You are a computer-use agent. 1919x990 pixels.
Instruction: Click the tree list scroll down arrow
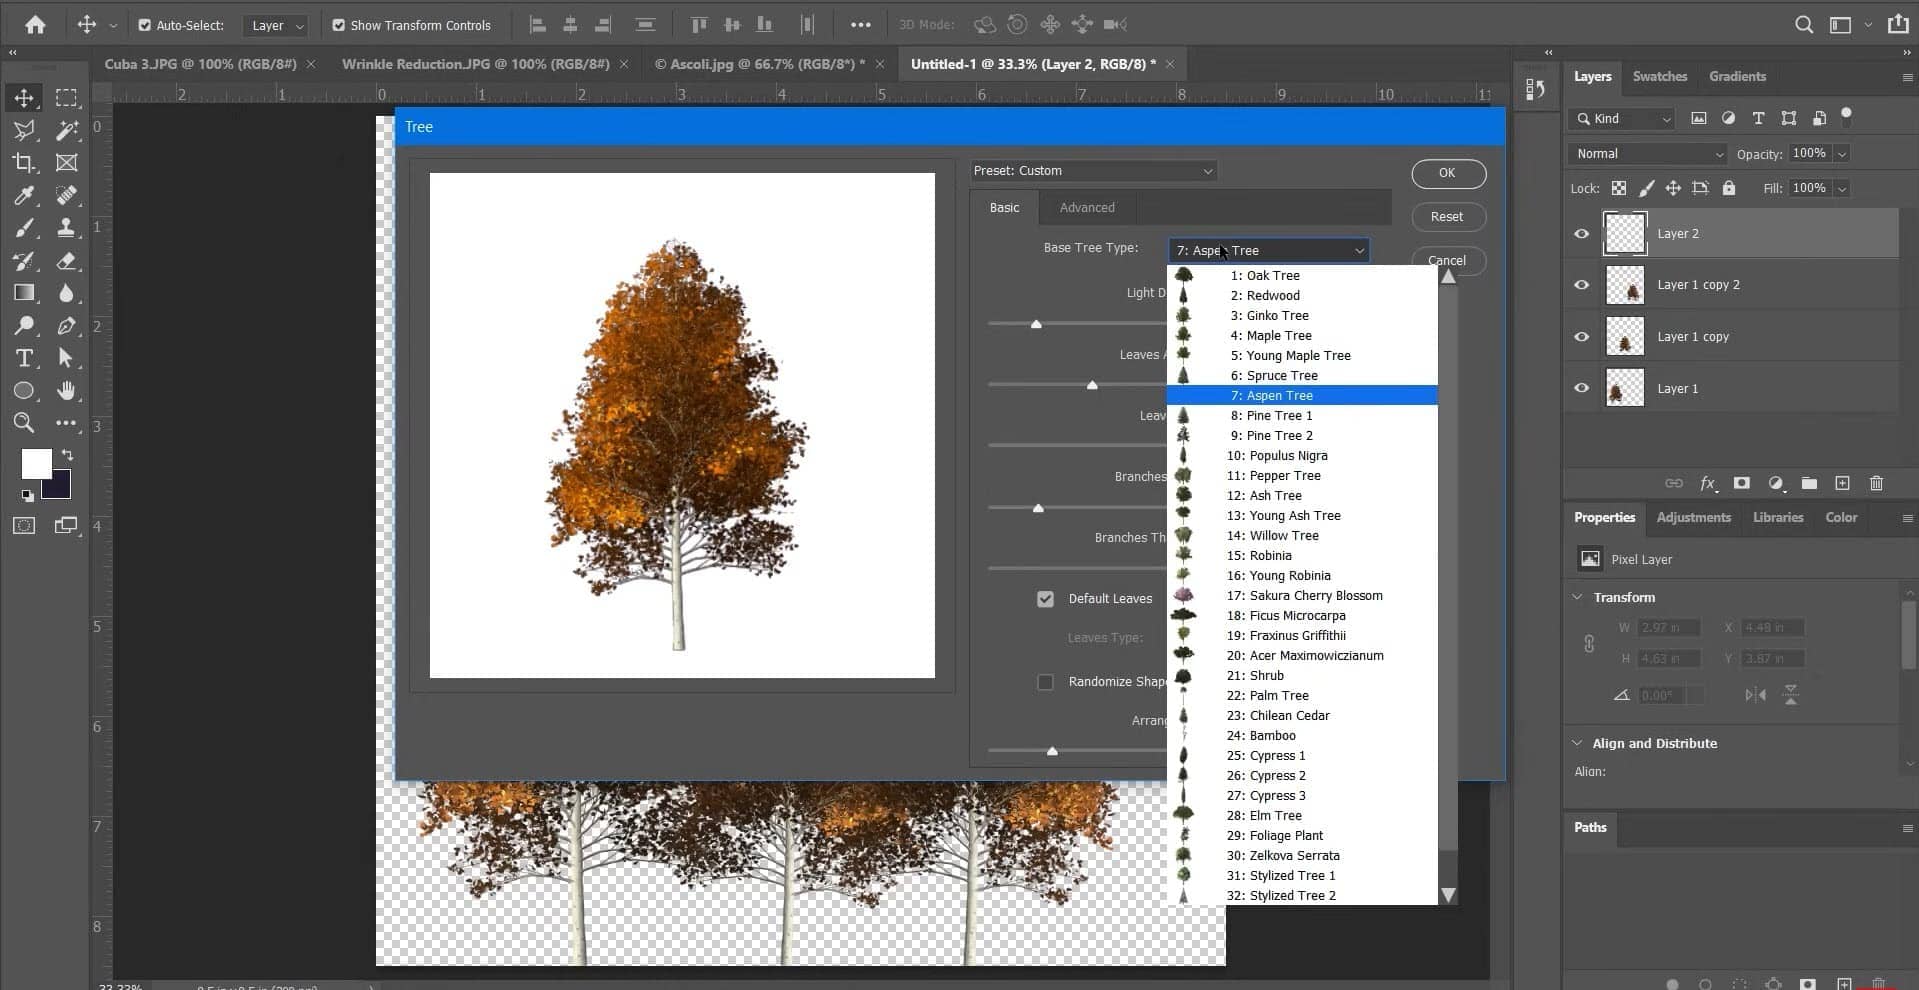[1447, 895]
